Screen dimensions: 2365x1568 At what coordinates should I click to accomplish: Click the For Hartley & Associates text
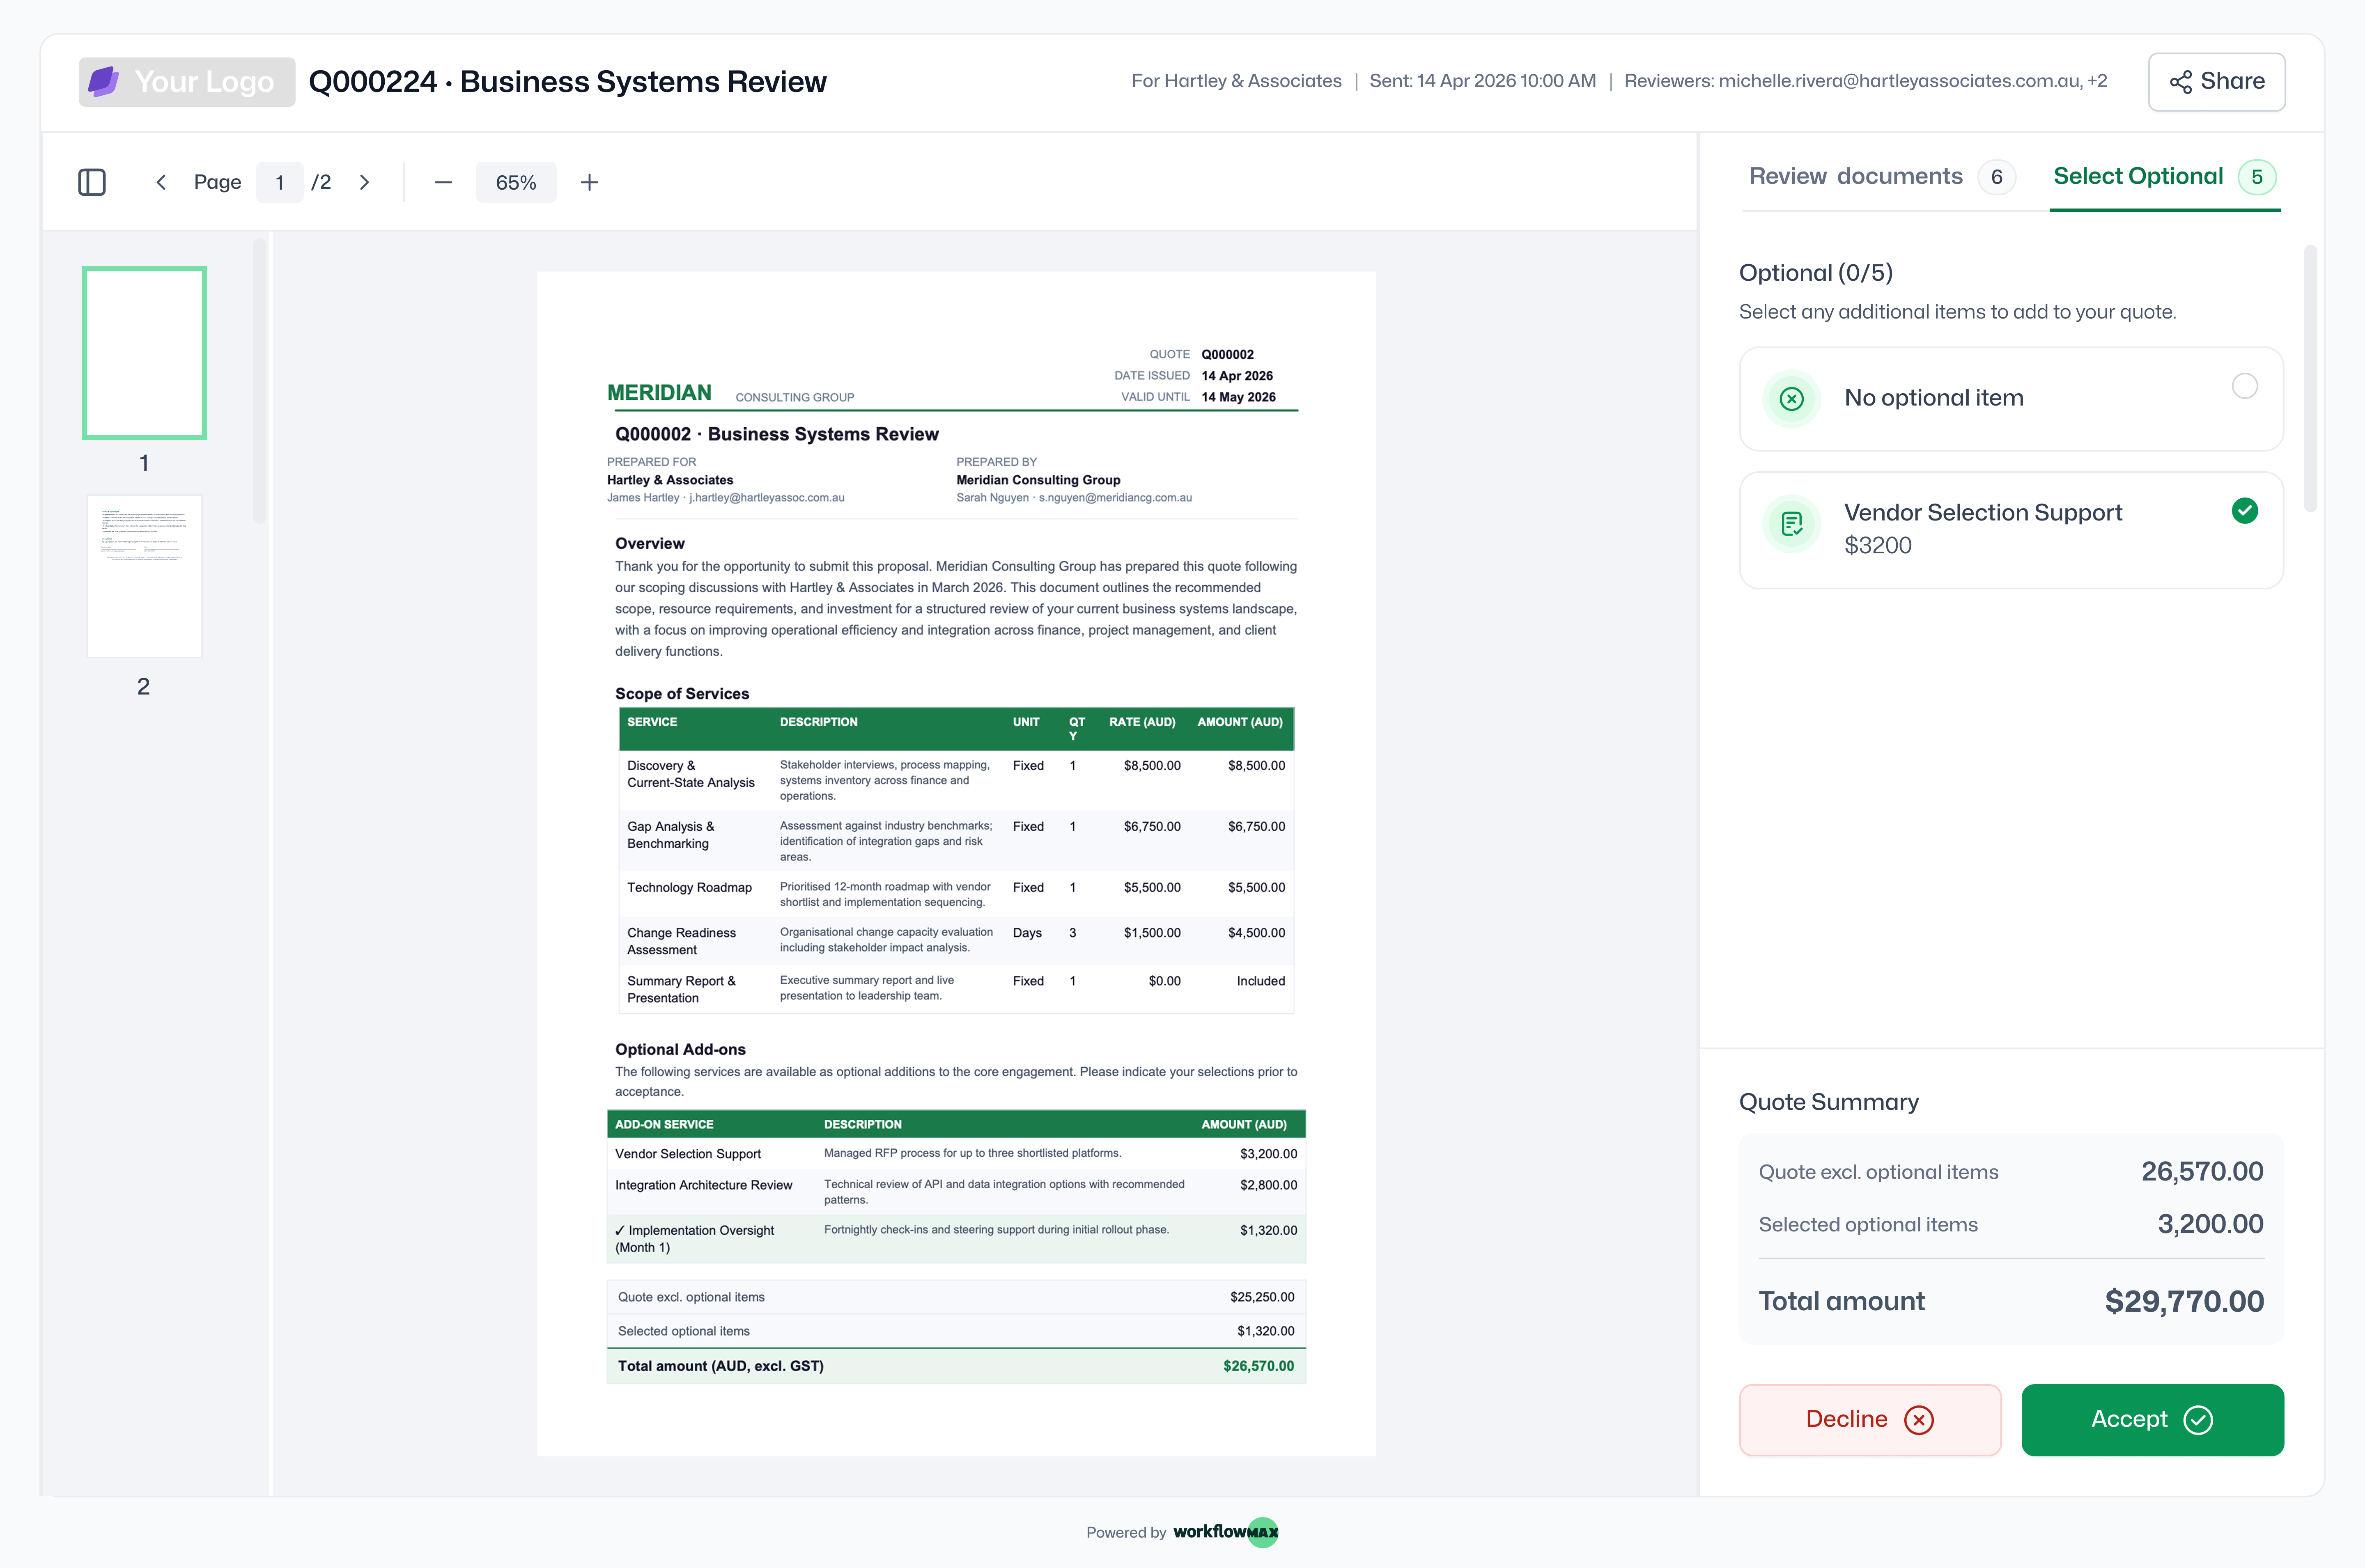[x=1237, y=81]
